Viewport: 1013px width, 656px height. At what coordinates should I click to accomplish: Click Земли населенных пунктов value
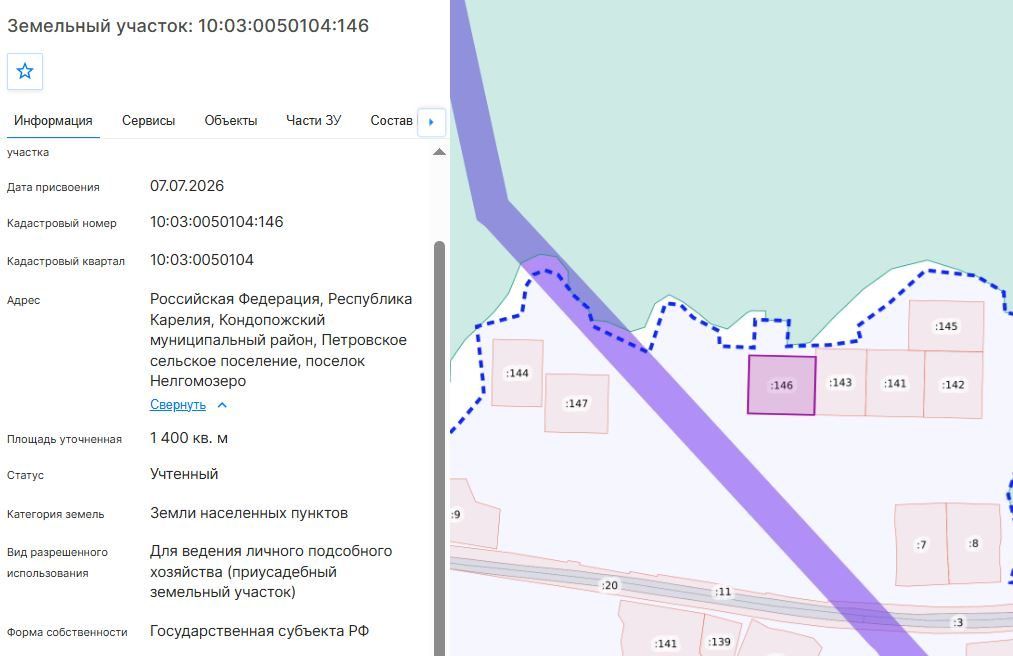[x=249, y=513]
